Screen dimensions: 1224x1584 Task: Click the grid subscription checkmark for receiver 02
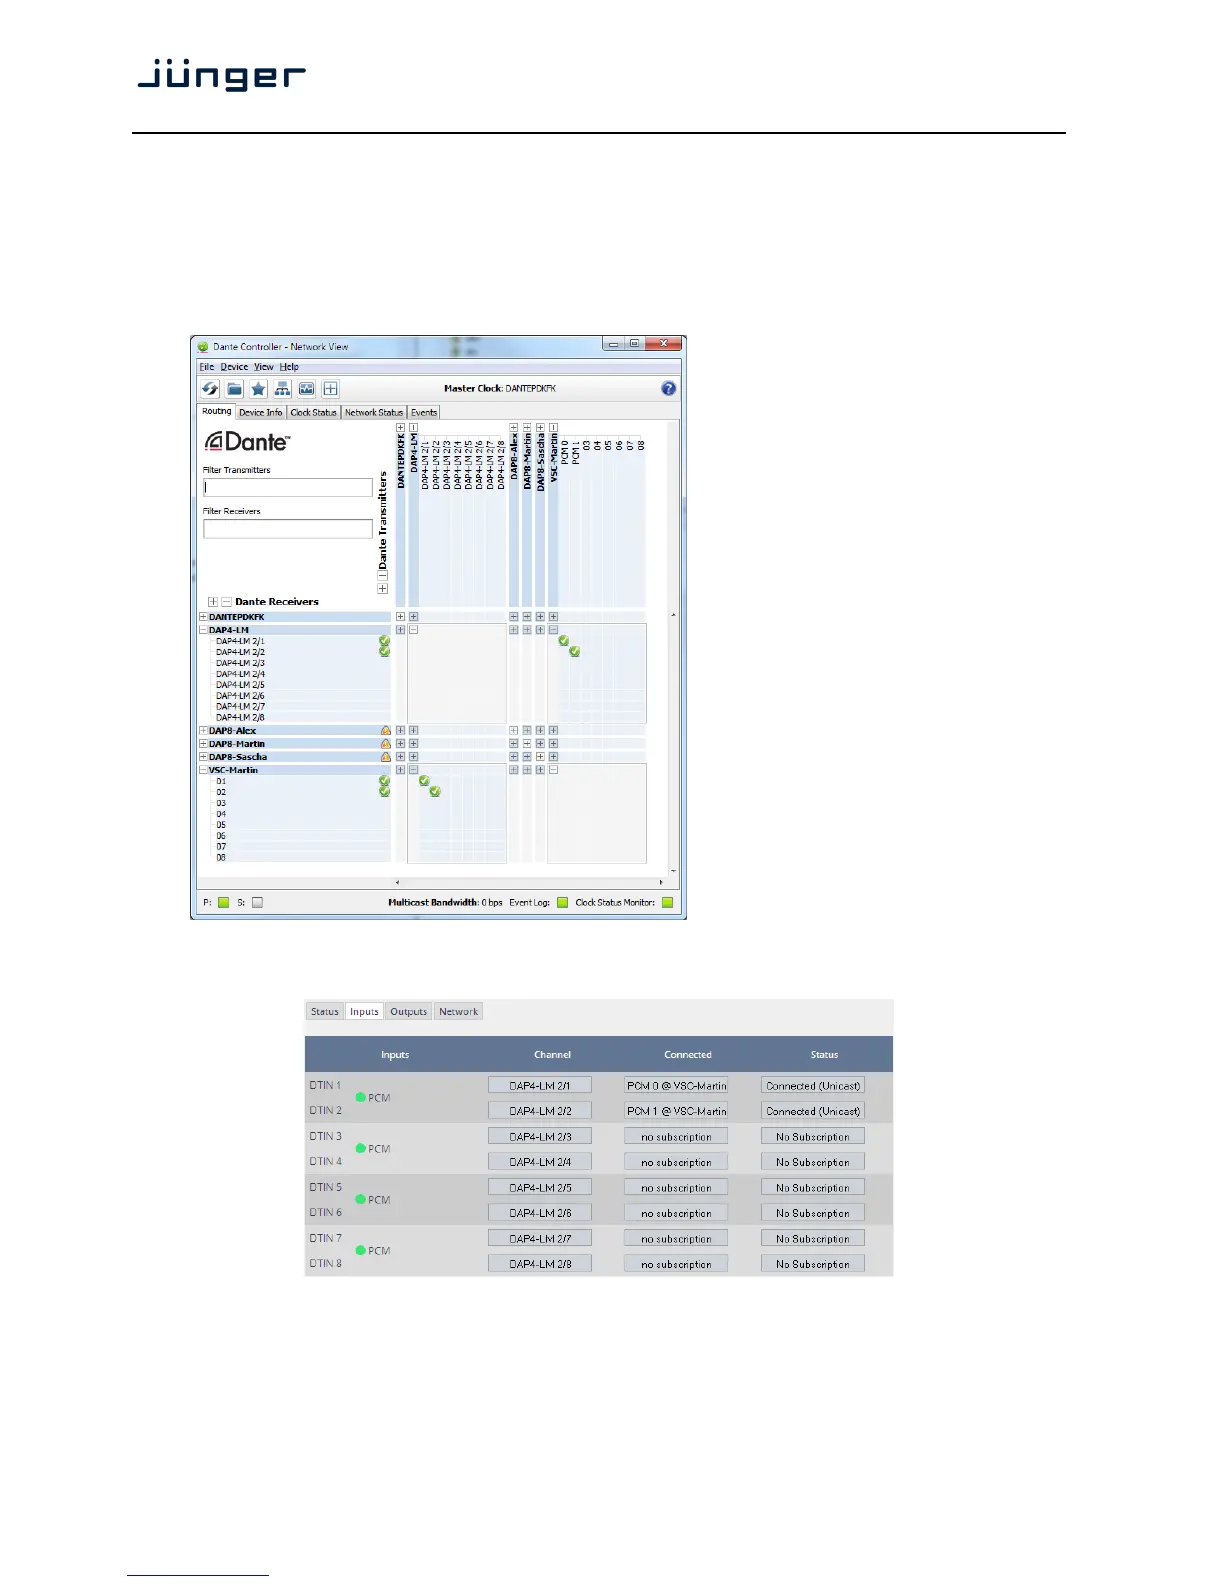click(435, 791)
